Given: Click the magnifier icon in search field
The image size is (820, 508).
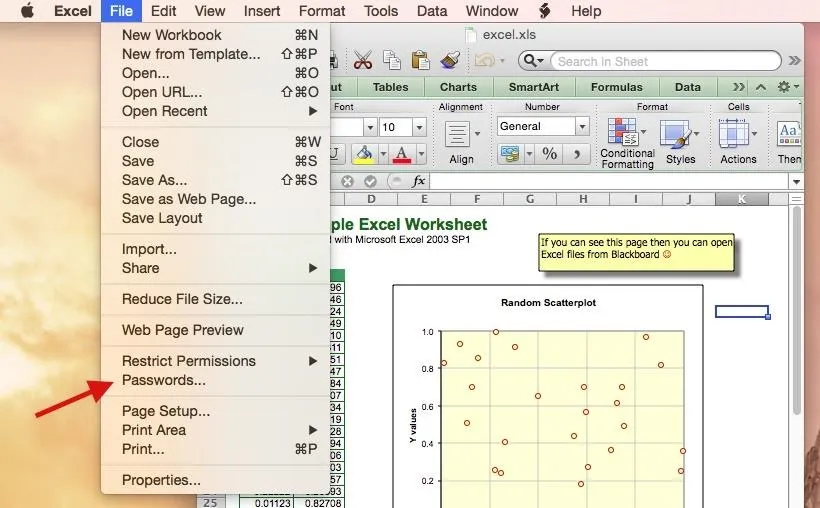Looking at the screenshot, I should [x=531, y=61].
